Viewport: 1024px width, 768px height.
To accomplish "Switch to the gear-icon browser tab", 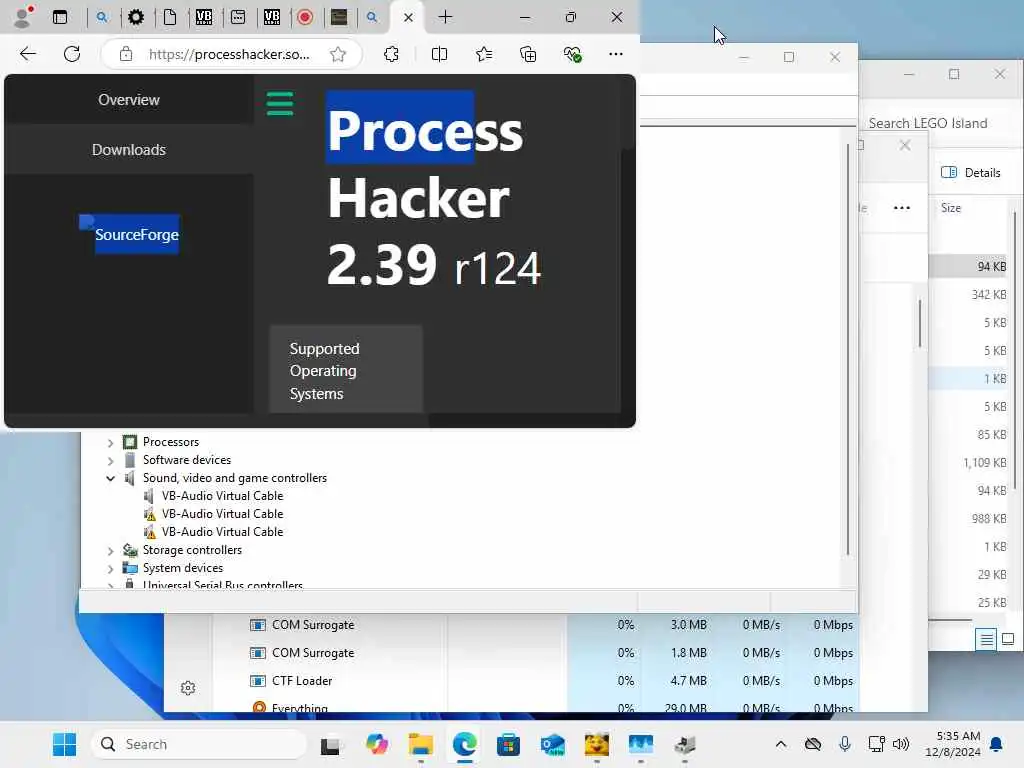I will 136,18.
